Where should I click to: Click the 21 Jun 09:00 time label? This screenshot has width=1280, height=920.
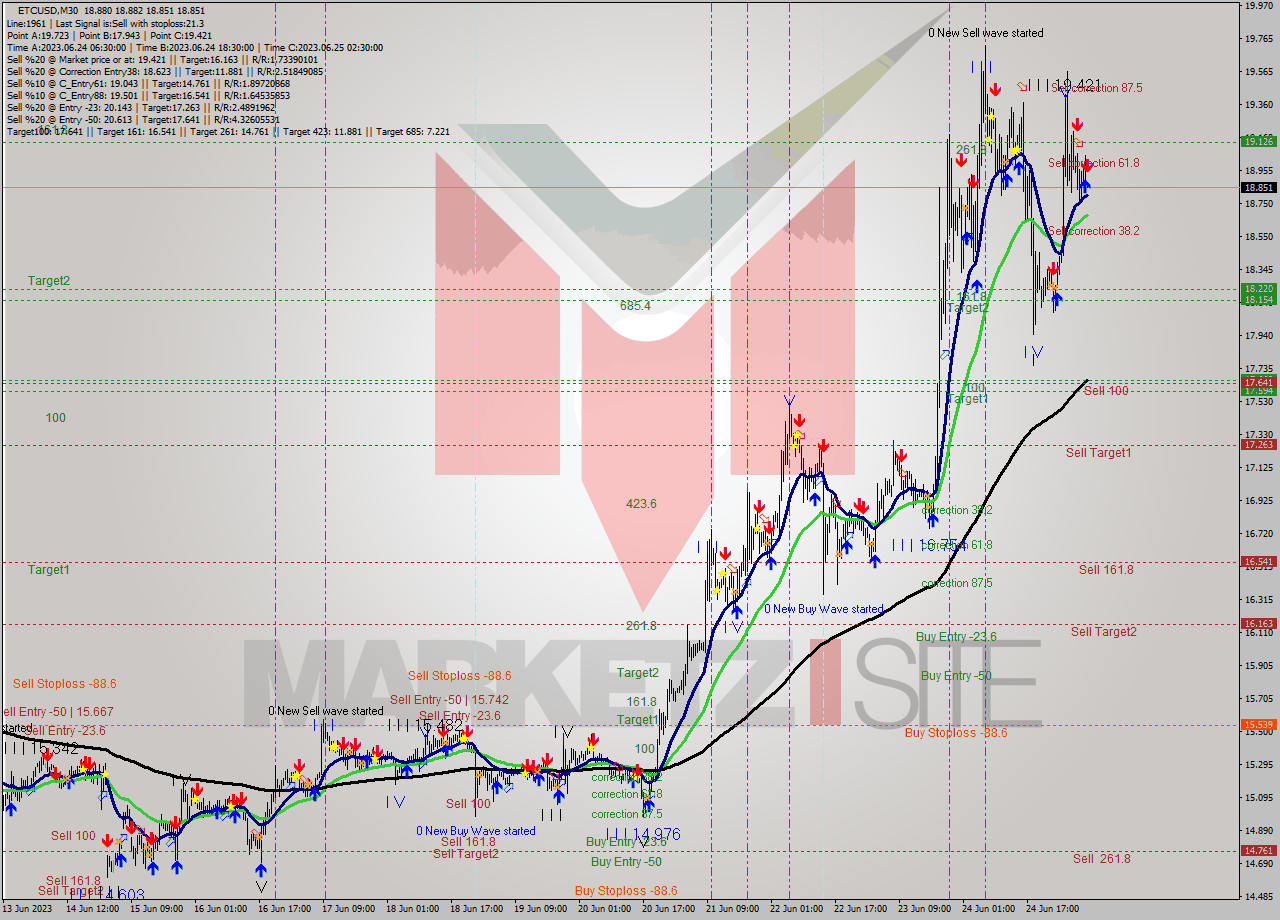tap(733, 909)
